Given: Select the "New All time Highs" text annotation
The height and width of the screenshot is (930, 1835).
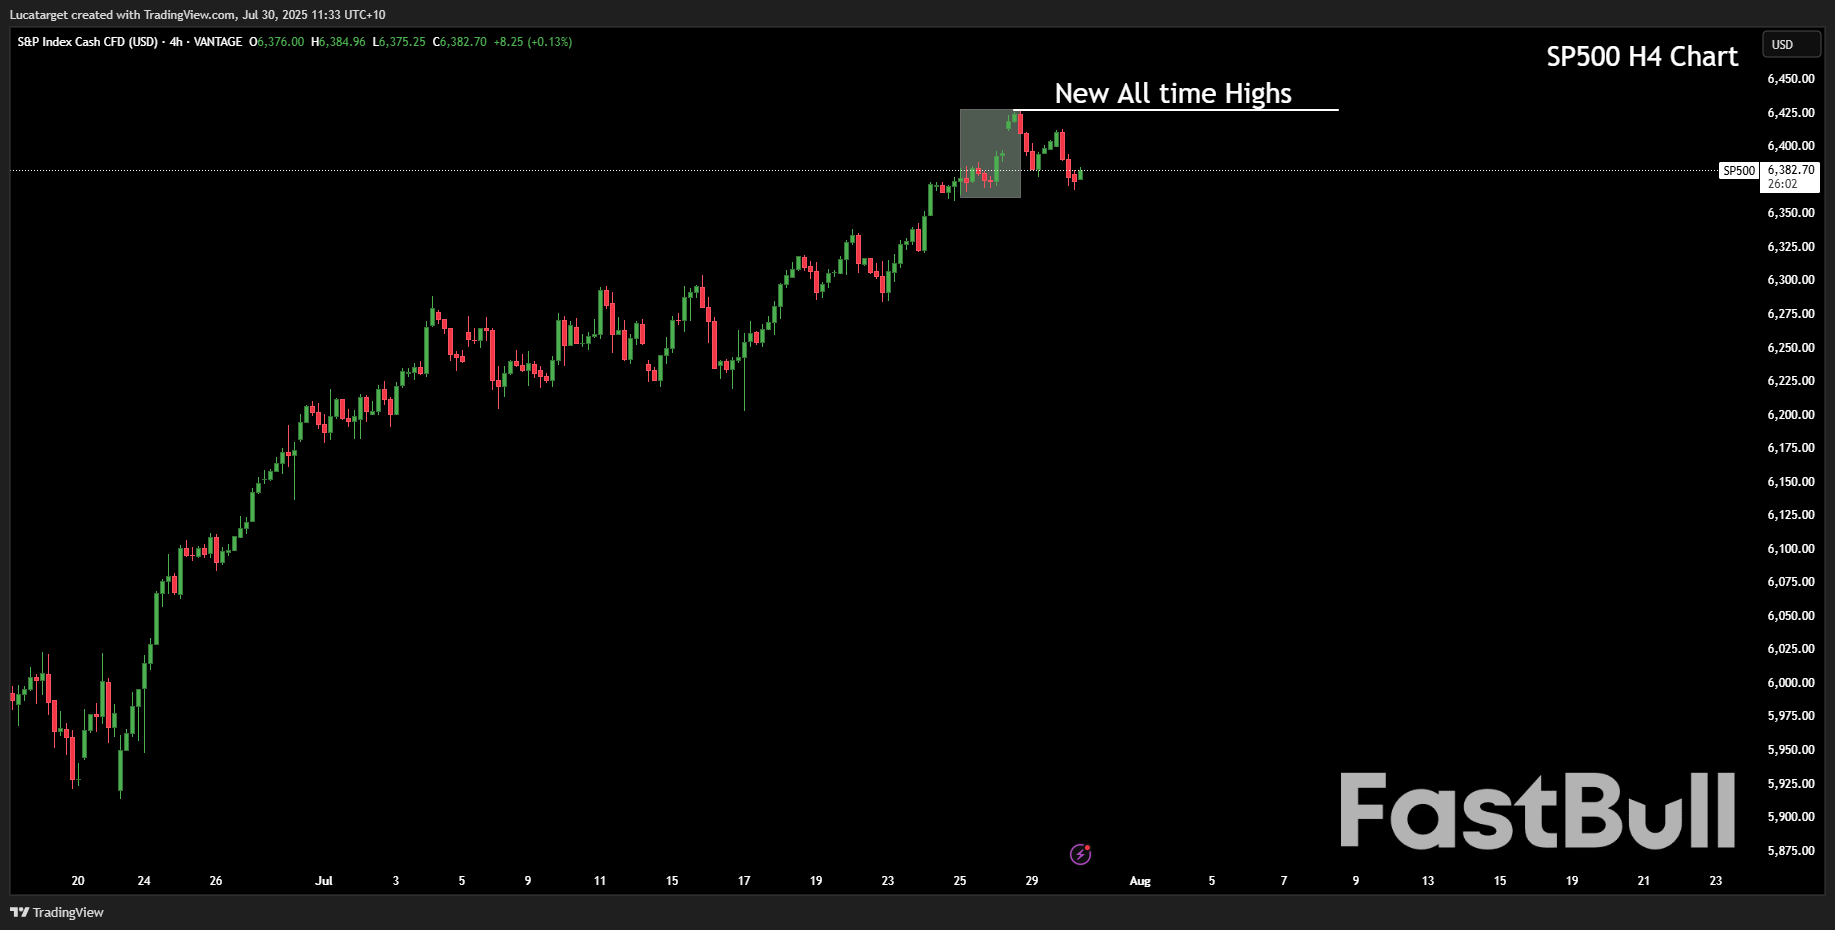Looking at the screenshot, I should [x=1172, y=93].
